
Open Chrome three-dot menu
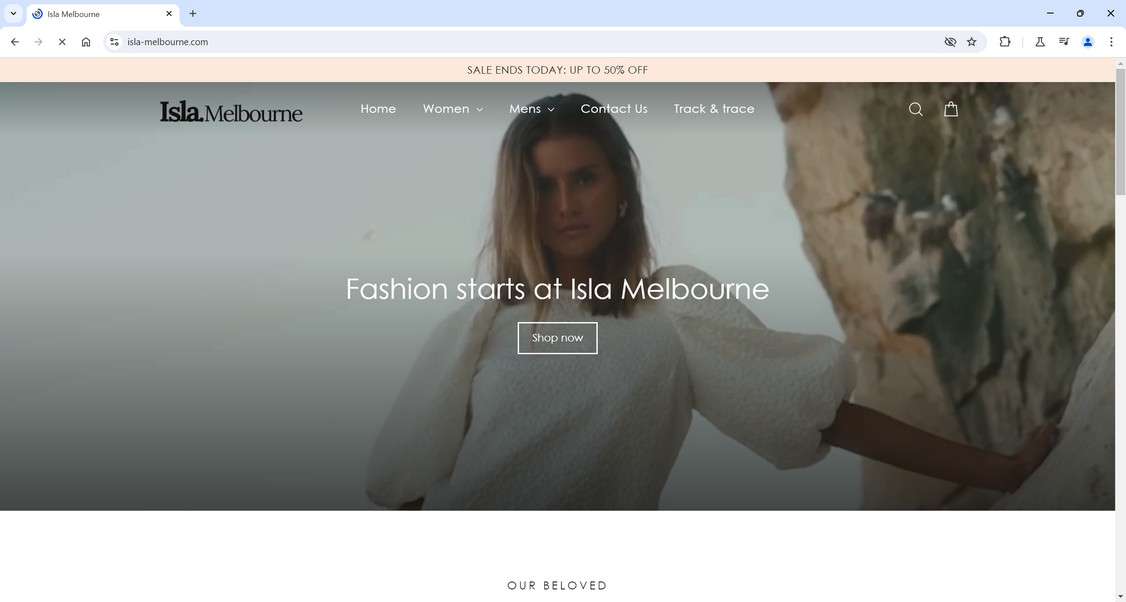1111,42
